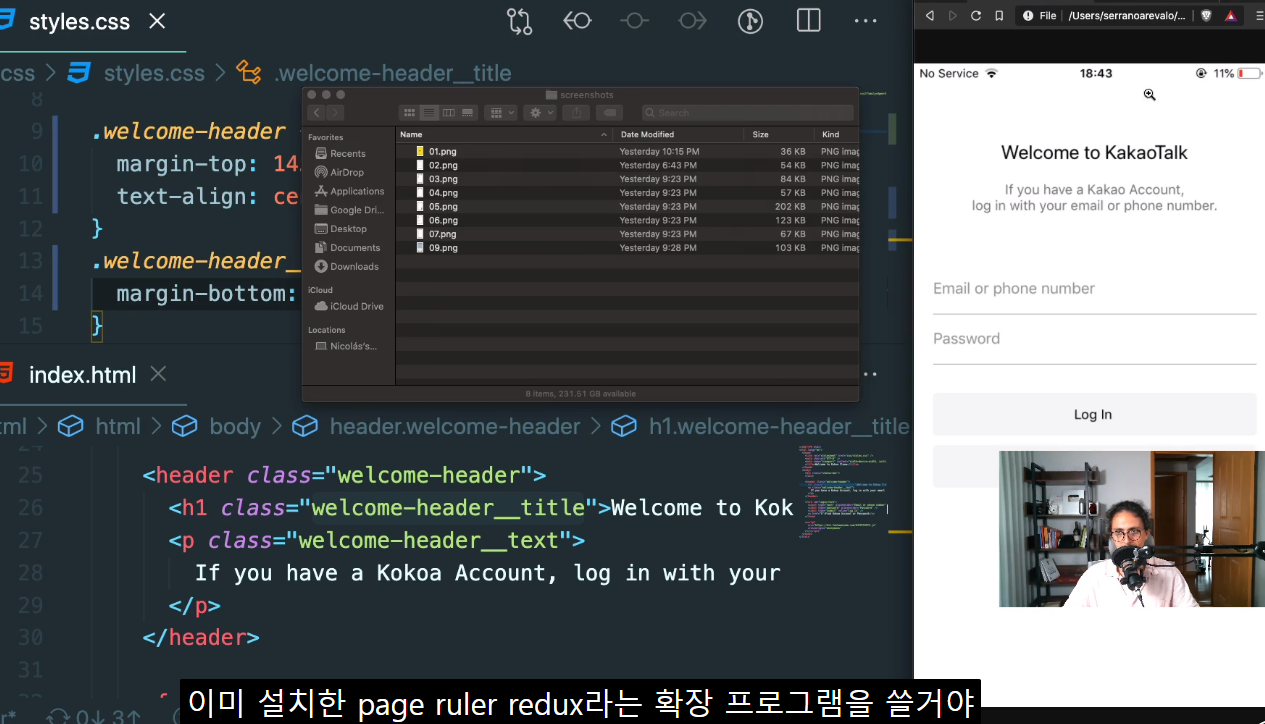
Task: Go to previous change arrow in editor toolbar
Action: [x=577, y=21]
